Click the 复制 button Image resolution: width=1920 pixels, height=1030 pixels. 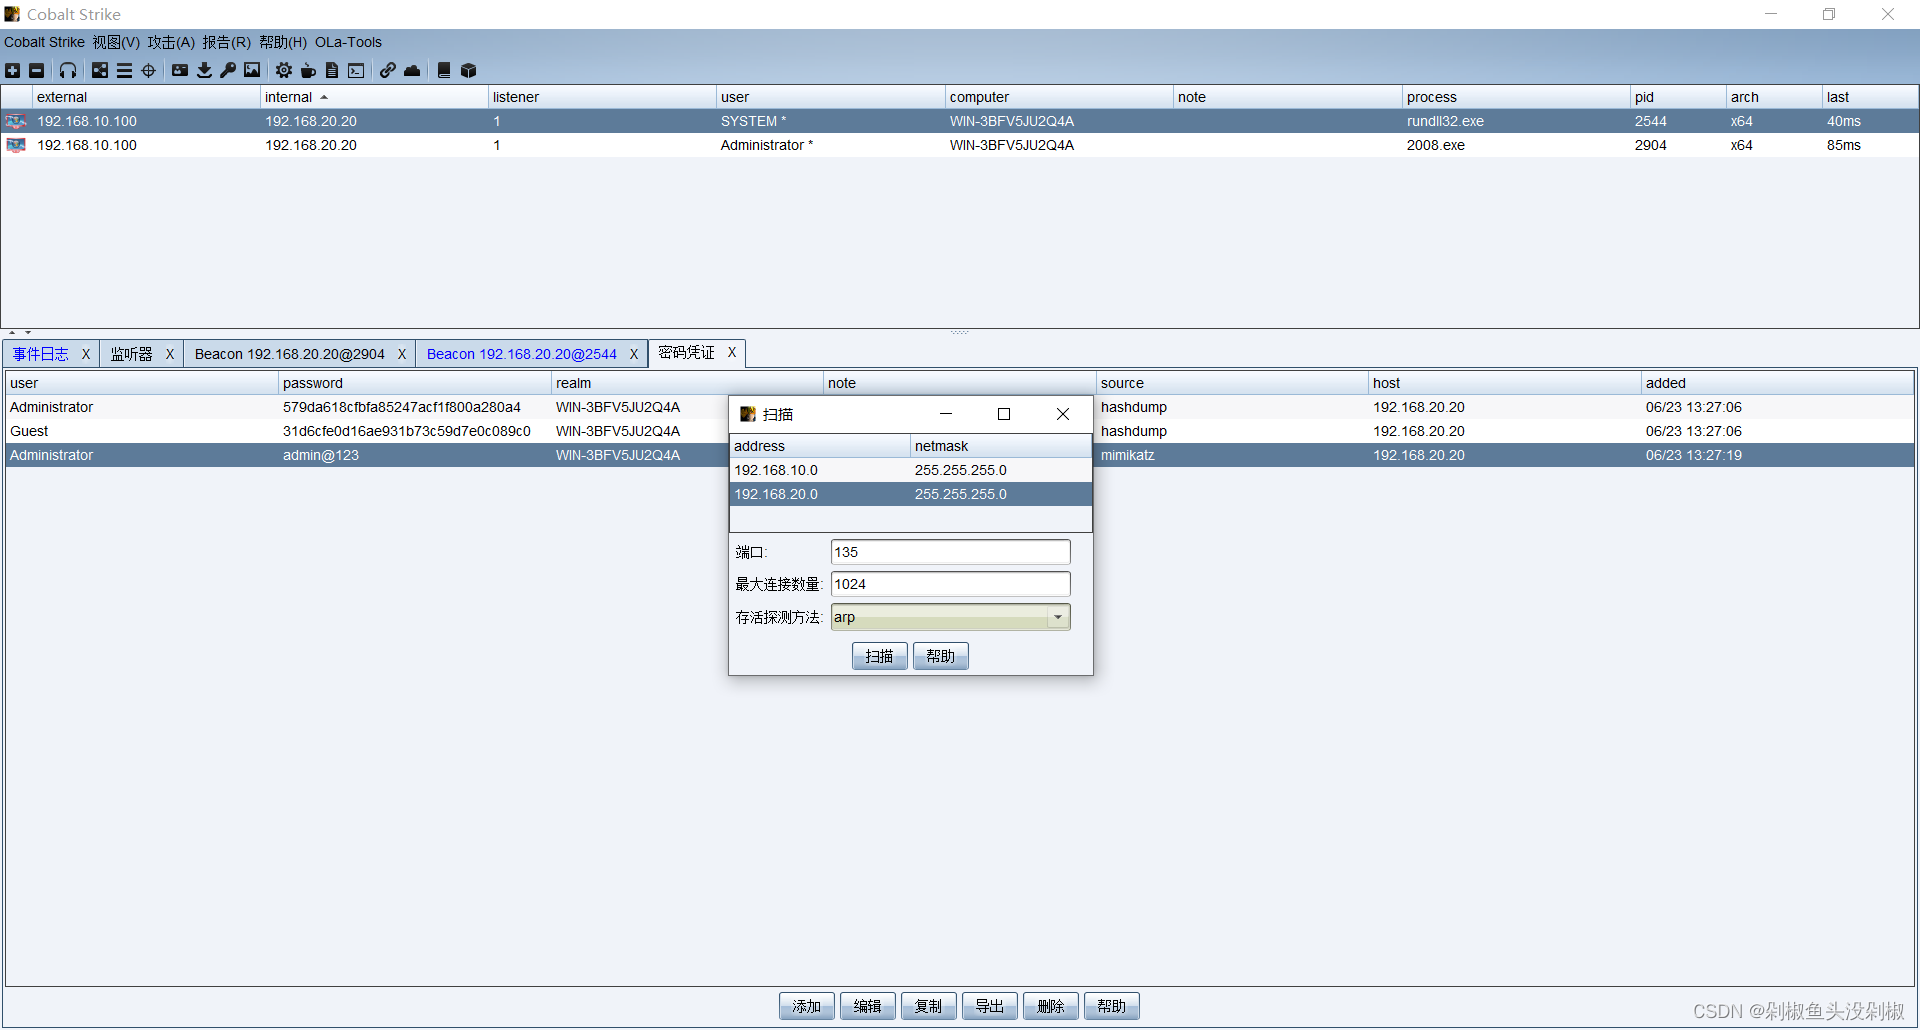pos(929,1006)
